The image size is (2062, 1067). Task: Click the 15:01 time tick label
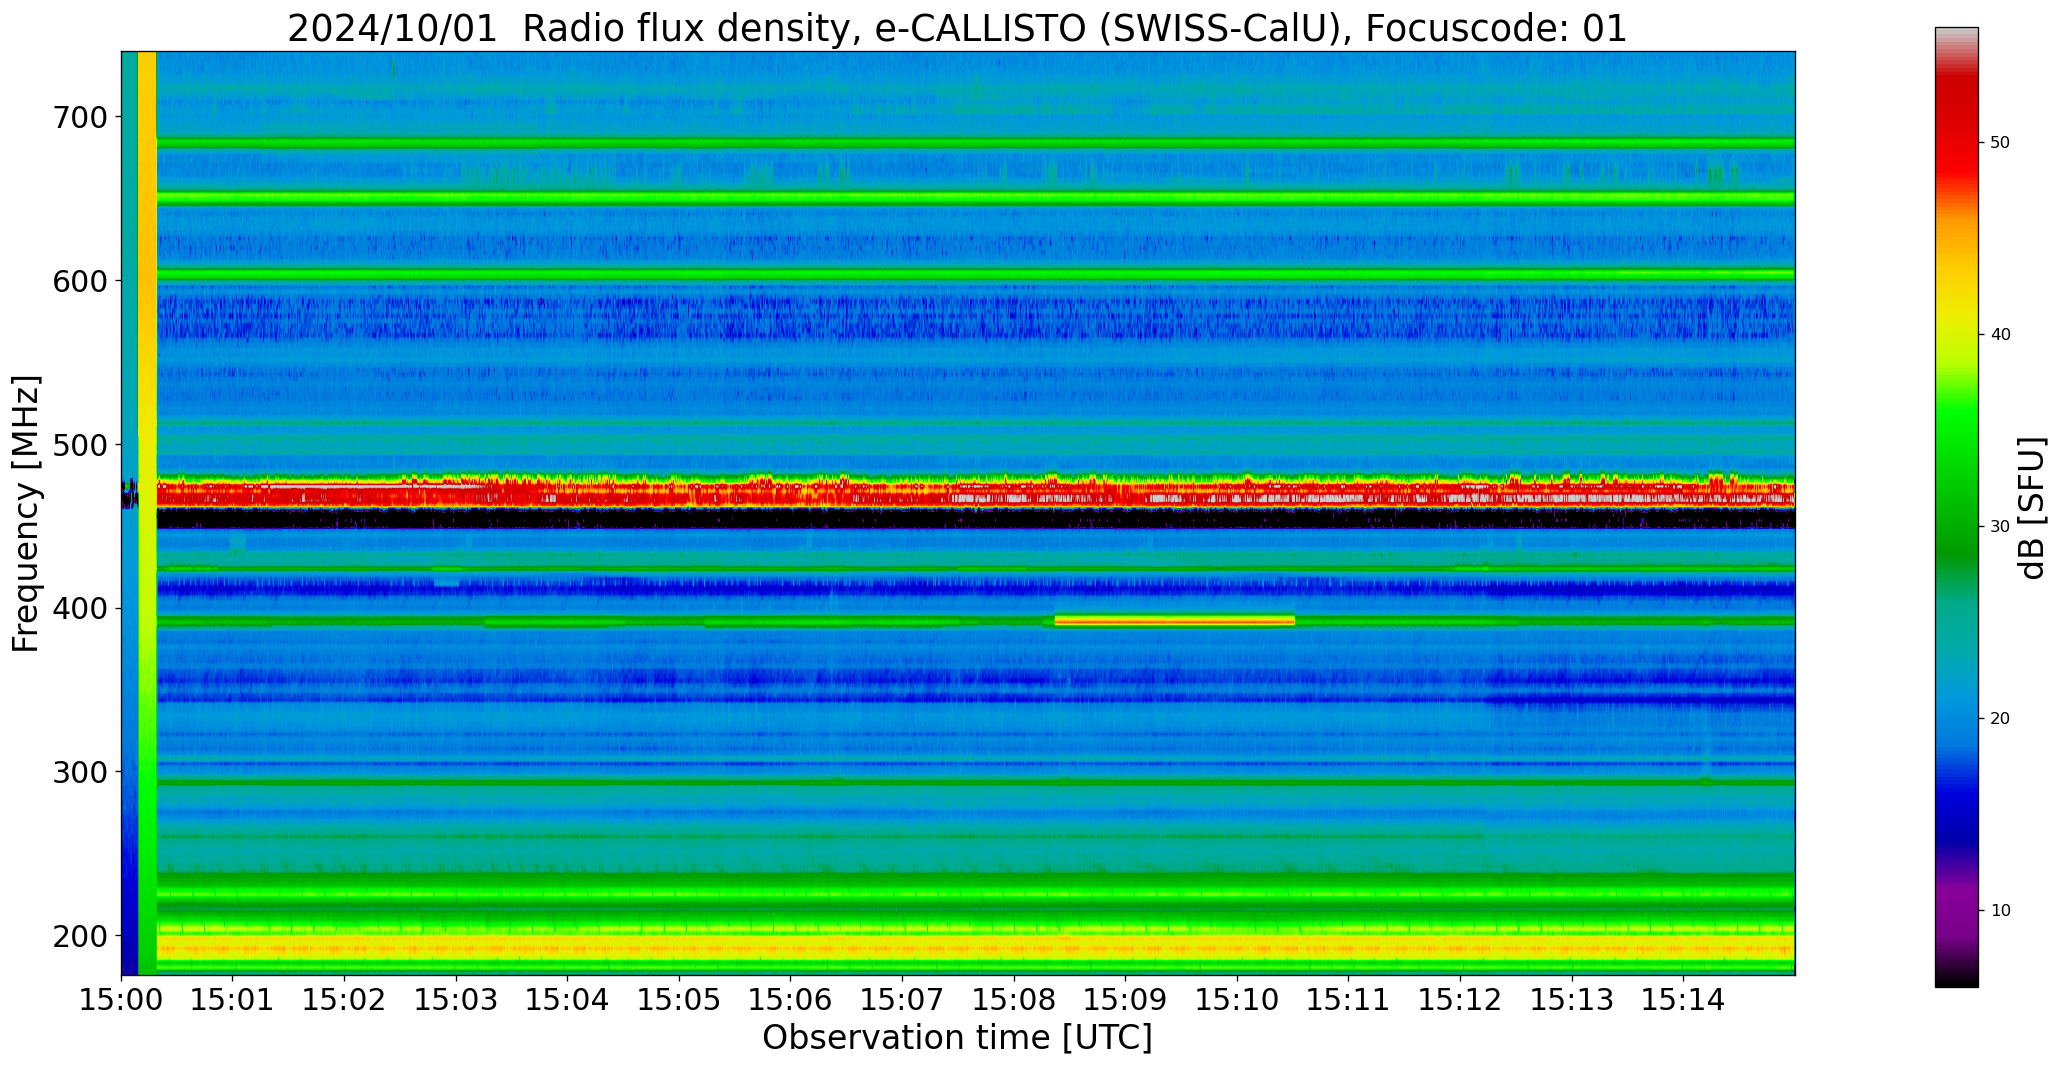(233, 1000)
